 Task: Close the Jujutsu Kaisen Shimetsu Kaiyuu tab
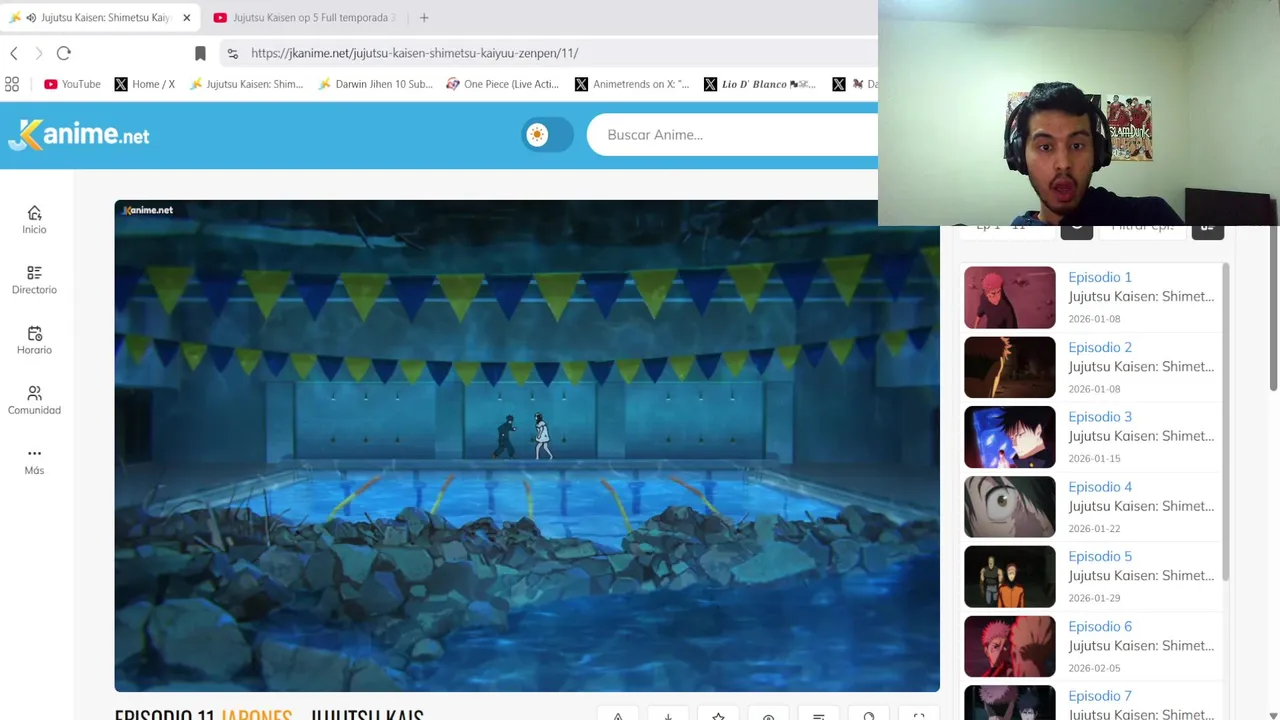coord(186,17)
